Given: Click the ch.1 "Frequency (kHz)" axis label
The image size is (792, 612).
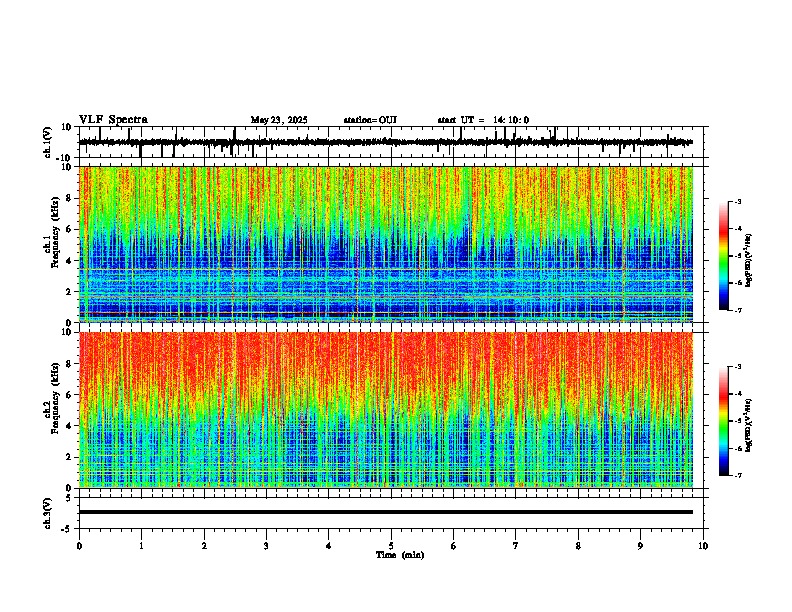Looking at the screenshot, I should click(x=55, y=233).
